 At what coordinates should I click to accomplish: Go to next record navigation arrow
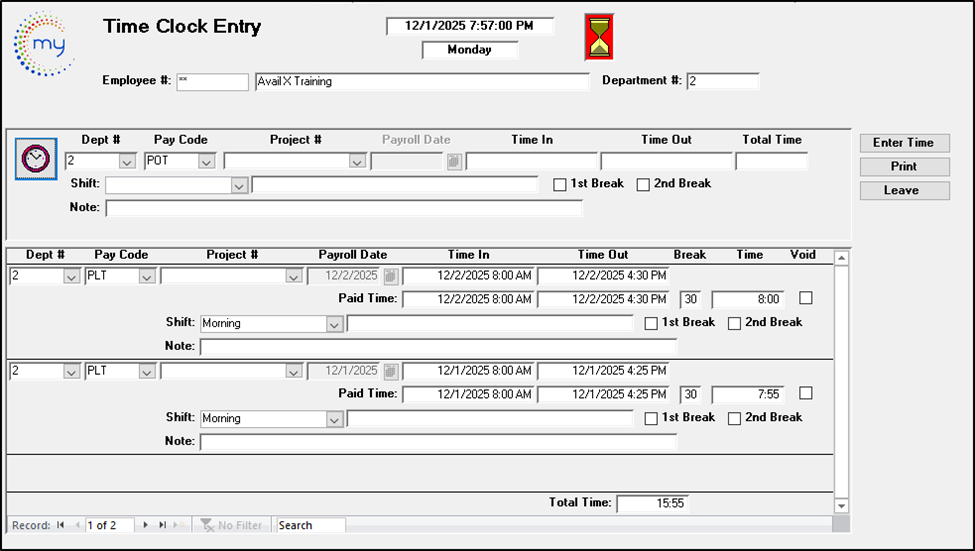point(146,525)
